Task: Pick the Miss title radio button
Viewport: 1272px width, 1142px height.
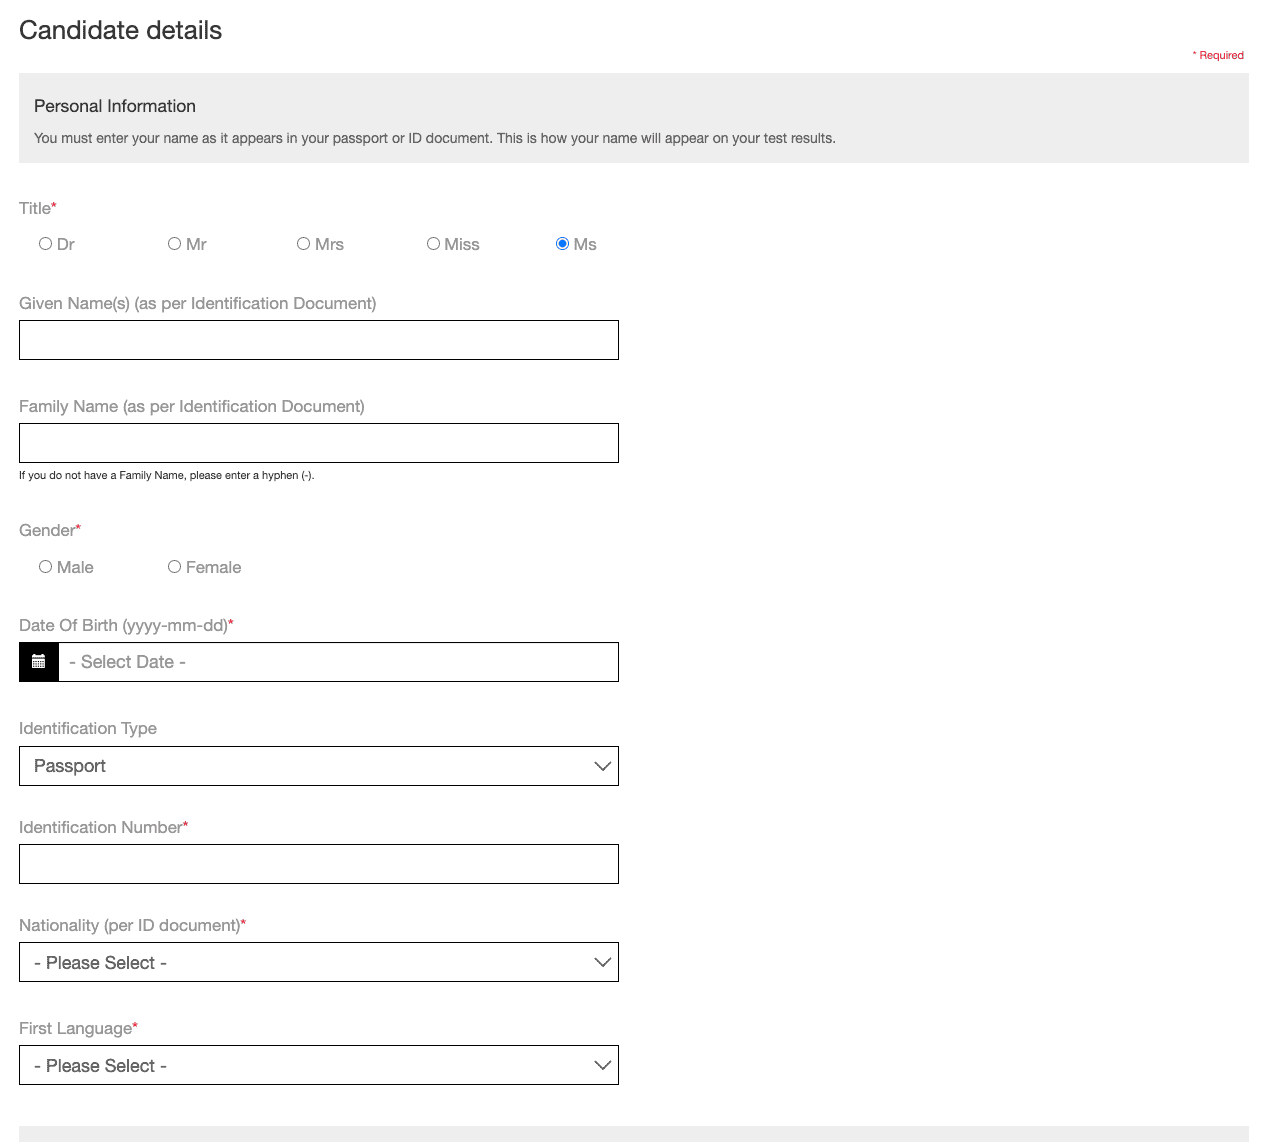Action: [434, 244]
